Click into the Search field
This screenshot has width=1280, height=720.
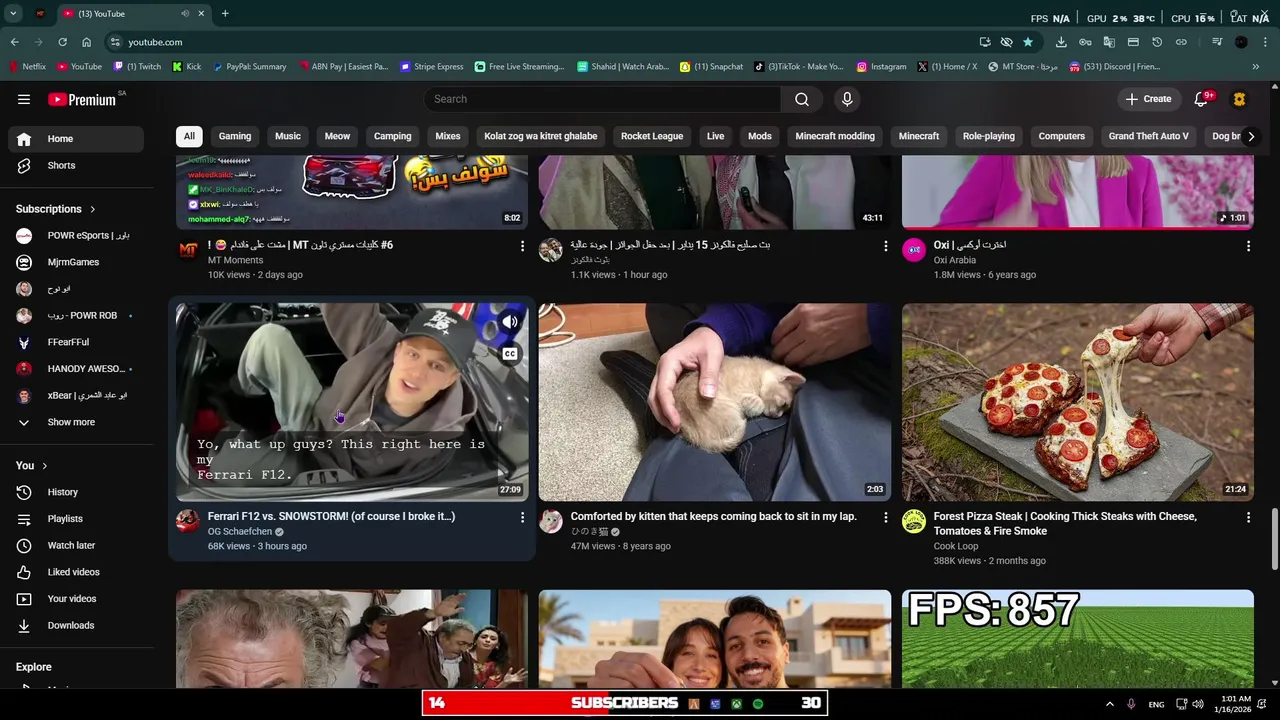[603, 99]
